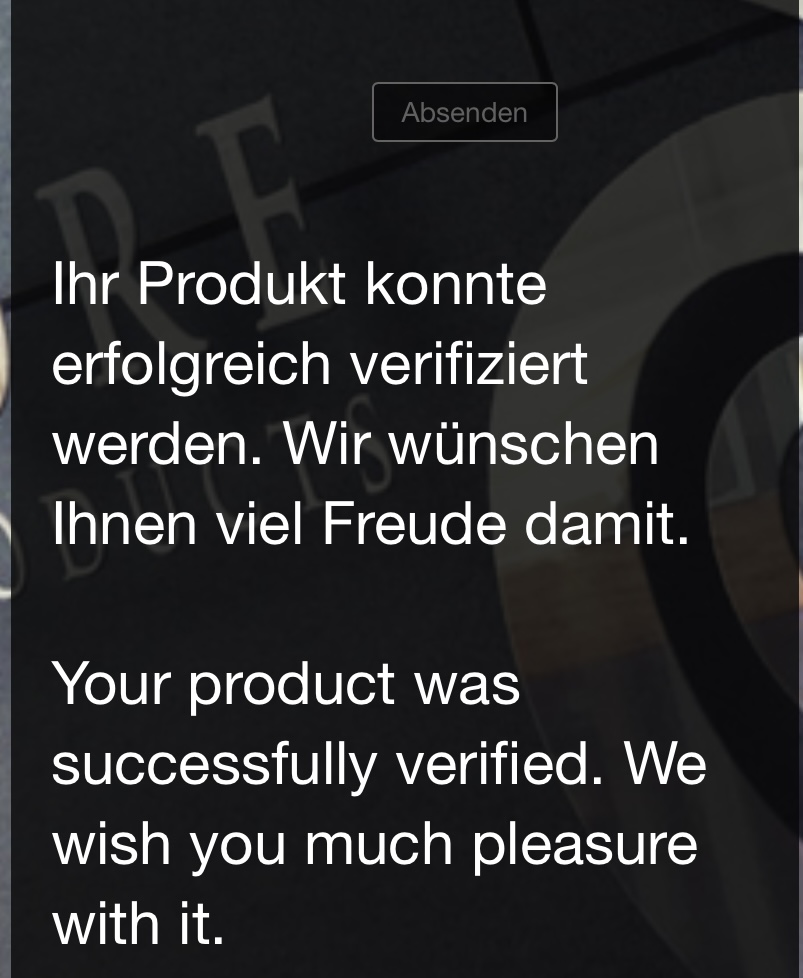
Task: Click the underlying page strip at the left edge
Action: click(x=5, y=489)
